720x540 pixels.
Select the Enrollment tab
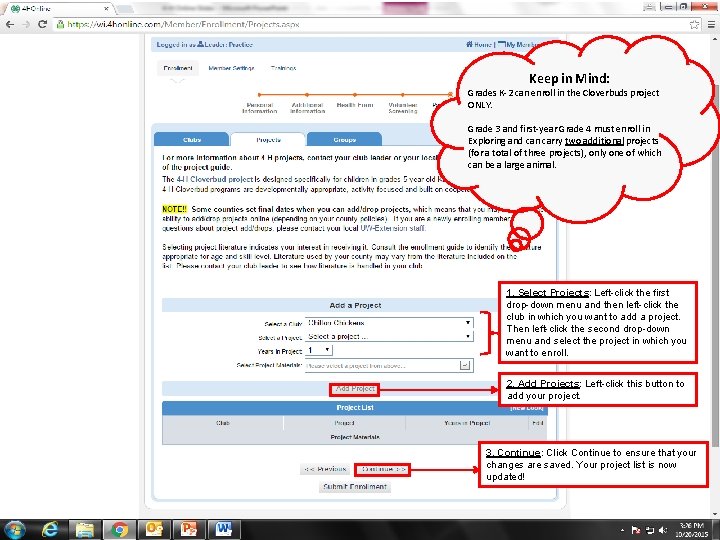click(178, 68)
